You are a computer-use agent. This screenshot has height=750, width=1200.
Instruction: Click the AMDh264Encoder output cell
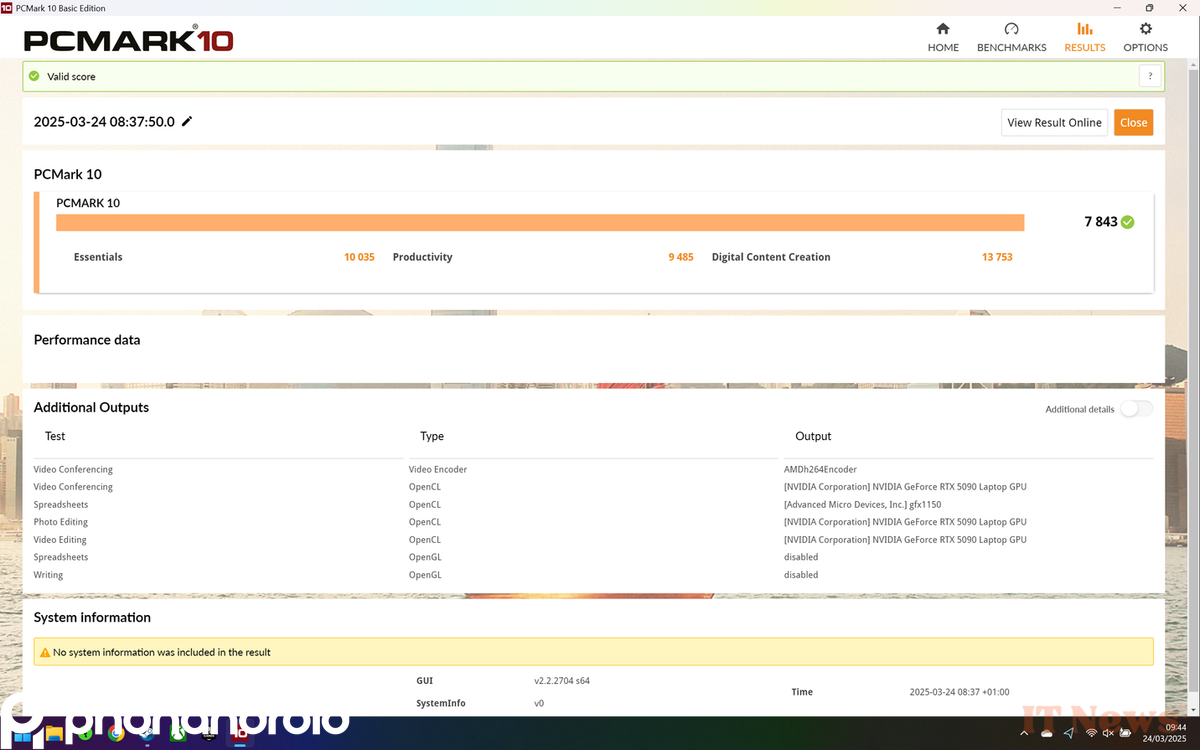pos(820,469)
